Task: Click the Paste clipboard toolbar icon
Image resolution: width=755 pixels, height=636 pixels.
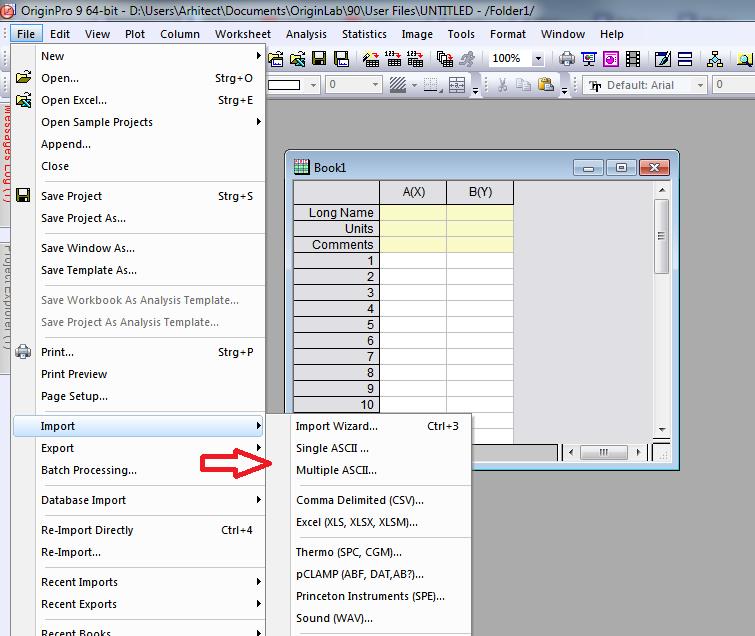Action: [545, 85]
